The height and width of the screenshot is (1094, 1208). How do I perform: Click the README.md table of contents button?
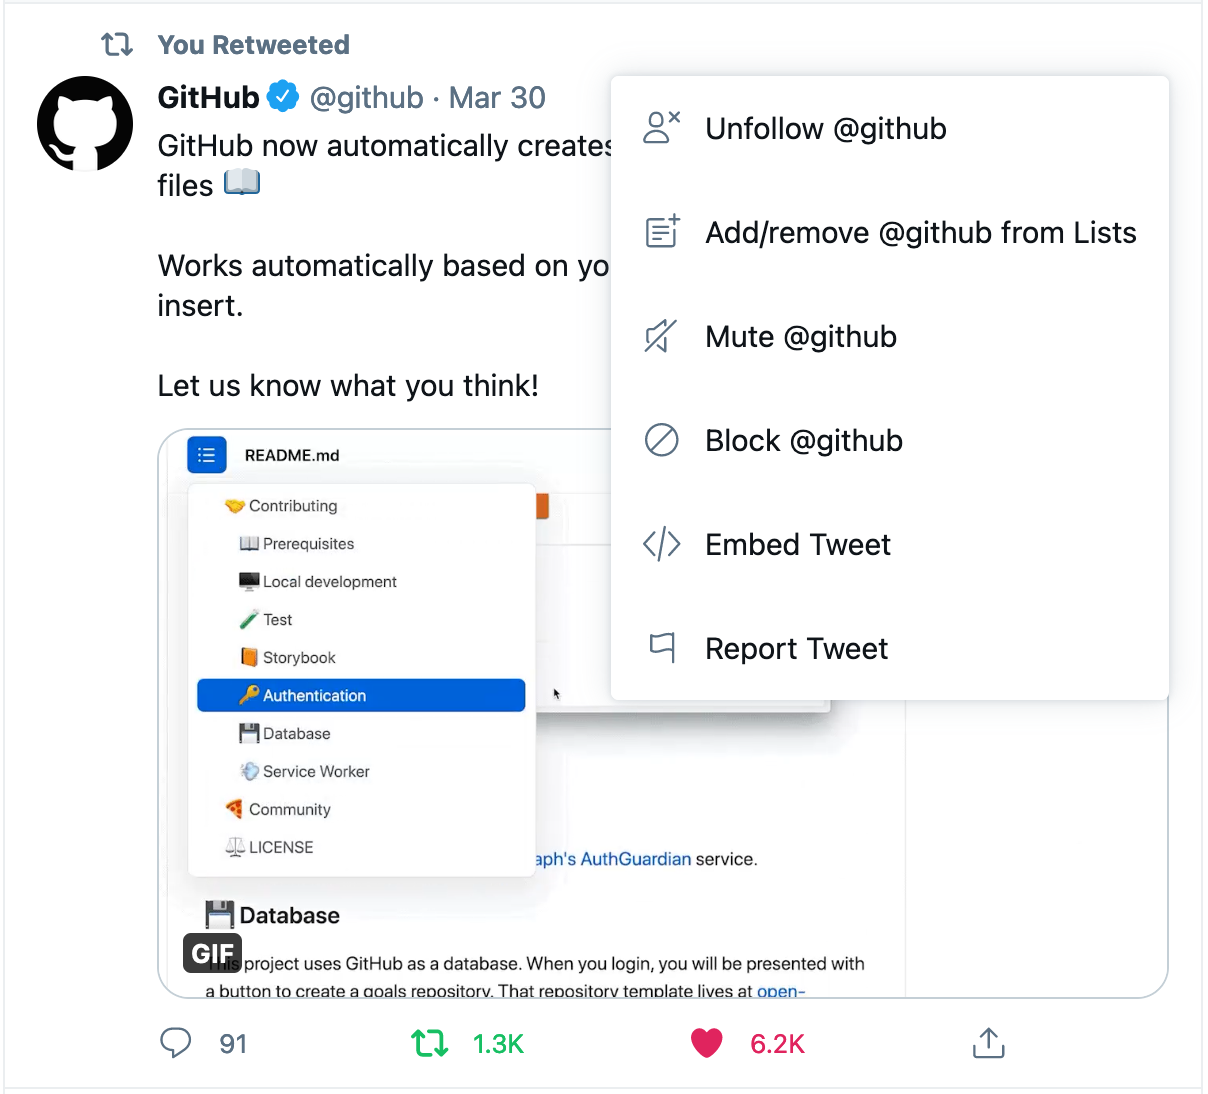coord(207,455)
